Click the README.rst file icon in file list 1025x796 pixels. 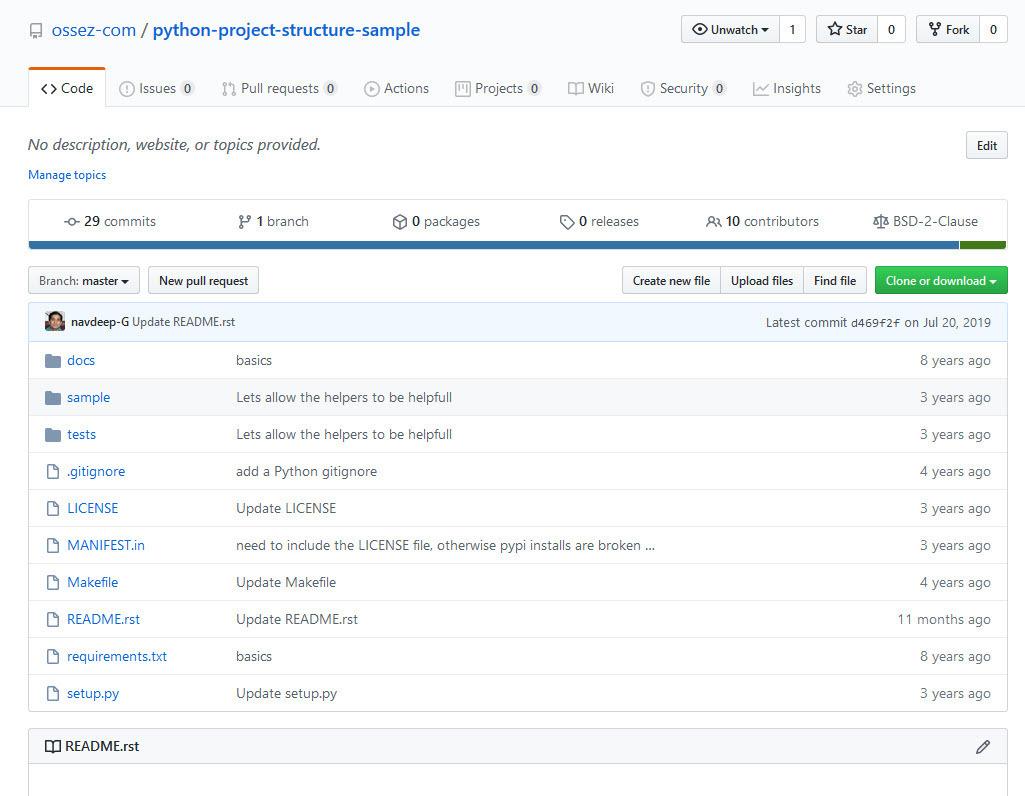tap(53, 620)
